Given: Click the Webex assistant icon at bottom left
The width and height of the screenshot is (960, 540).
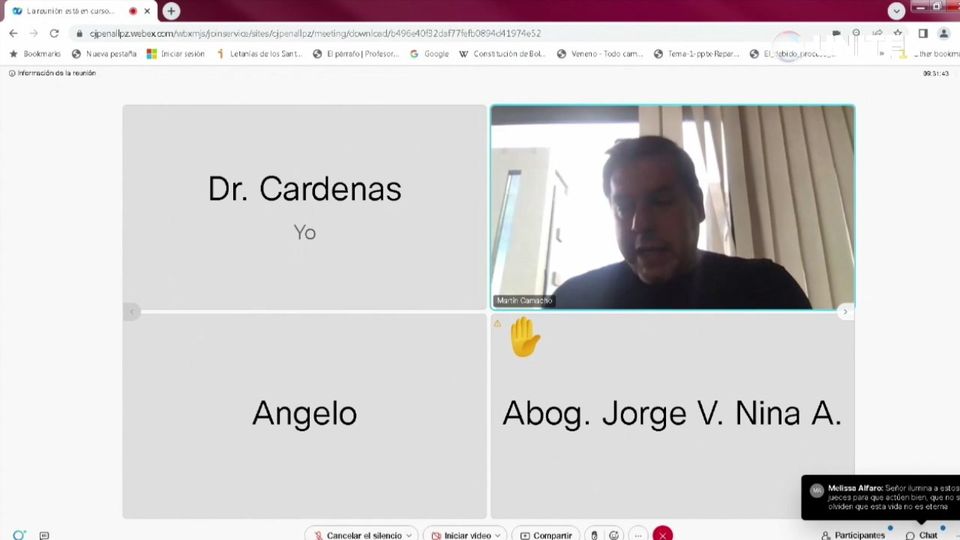Looking at the screenshot, I should [x=18, y=535].
